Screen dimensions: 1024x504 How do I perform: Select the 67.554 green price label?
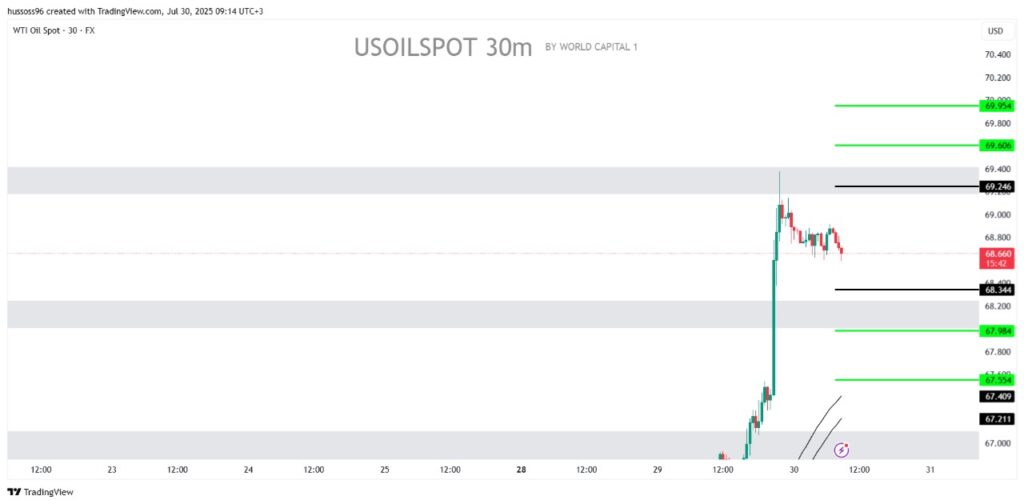coord(997,380)
